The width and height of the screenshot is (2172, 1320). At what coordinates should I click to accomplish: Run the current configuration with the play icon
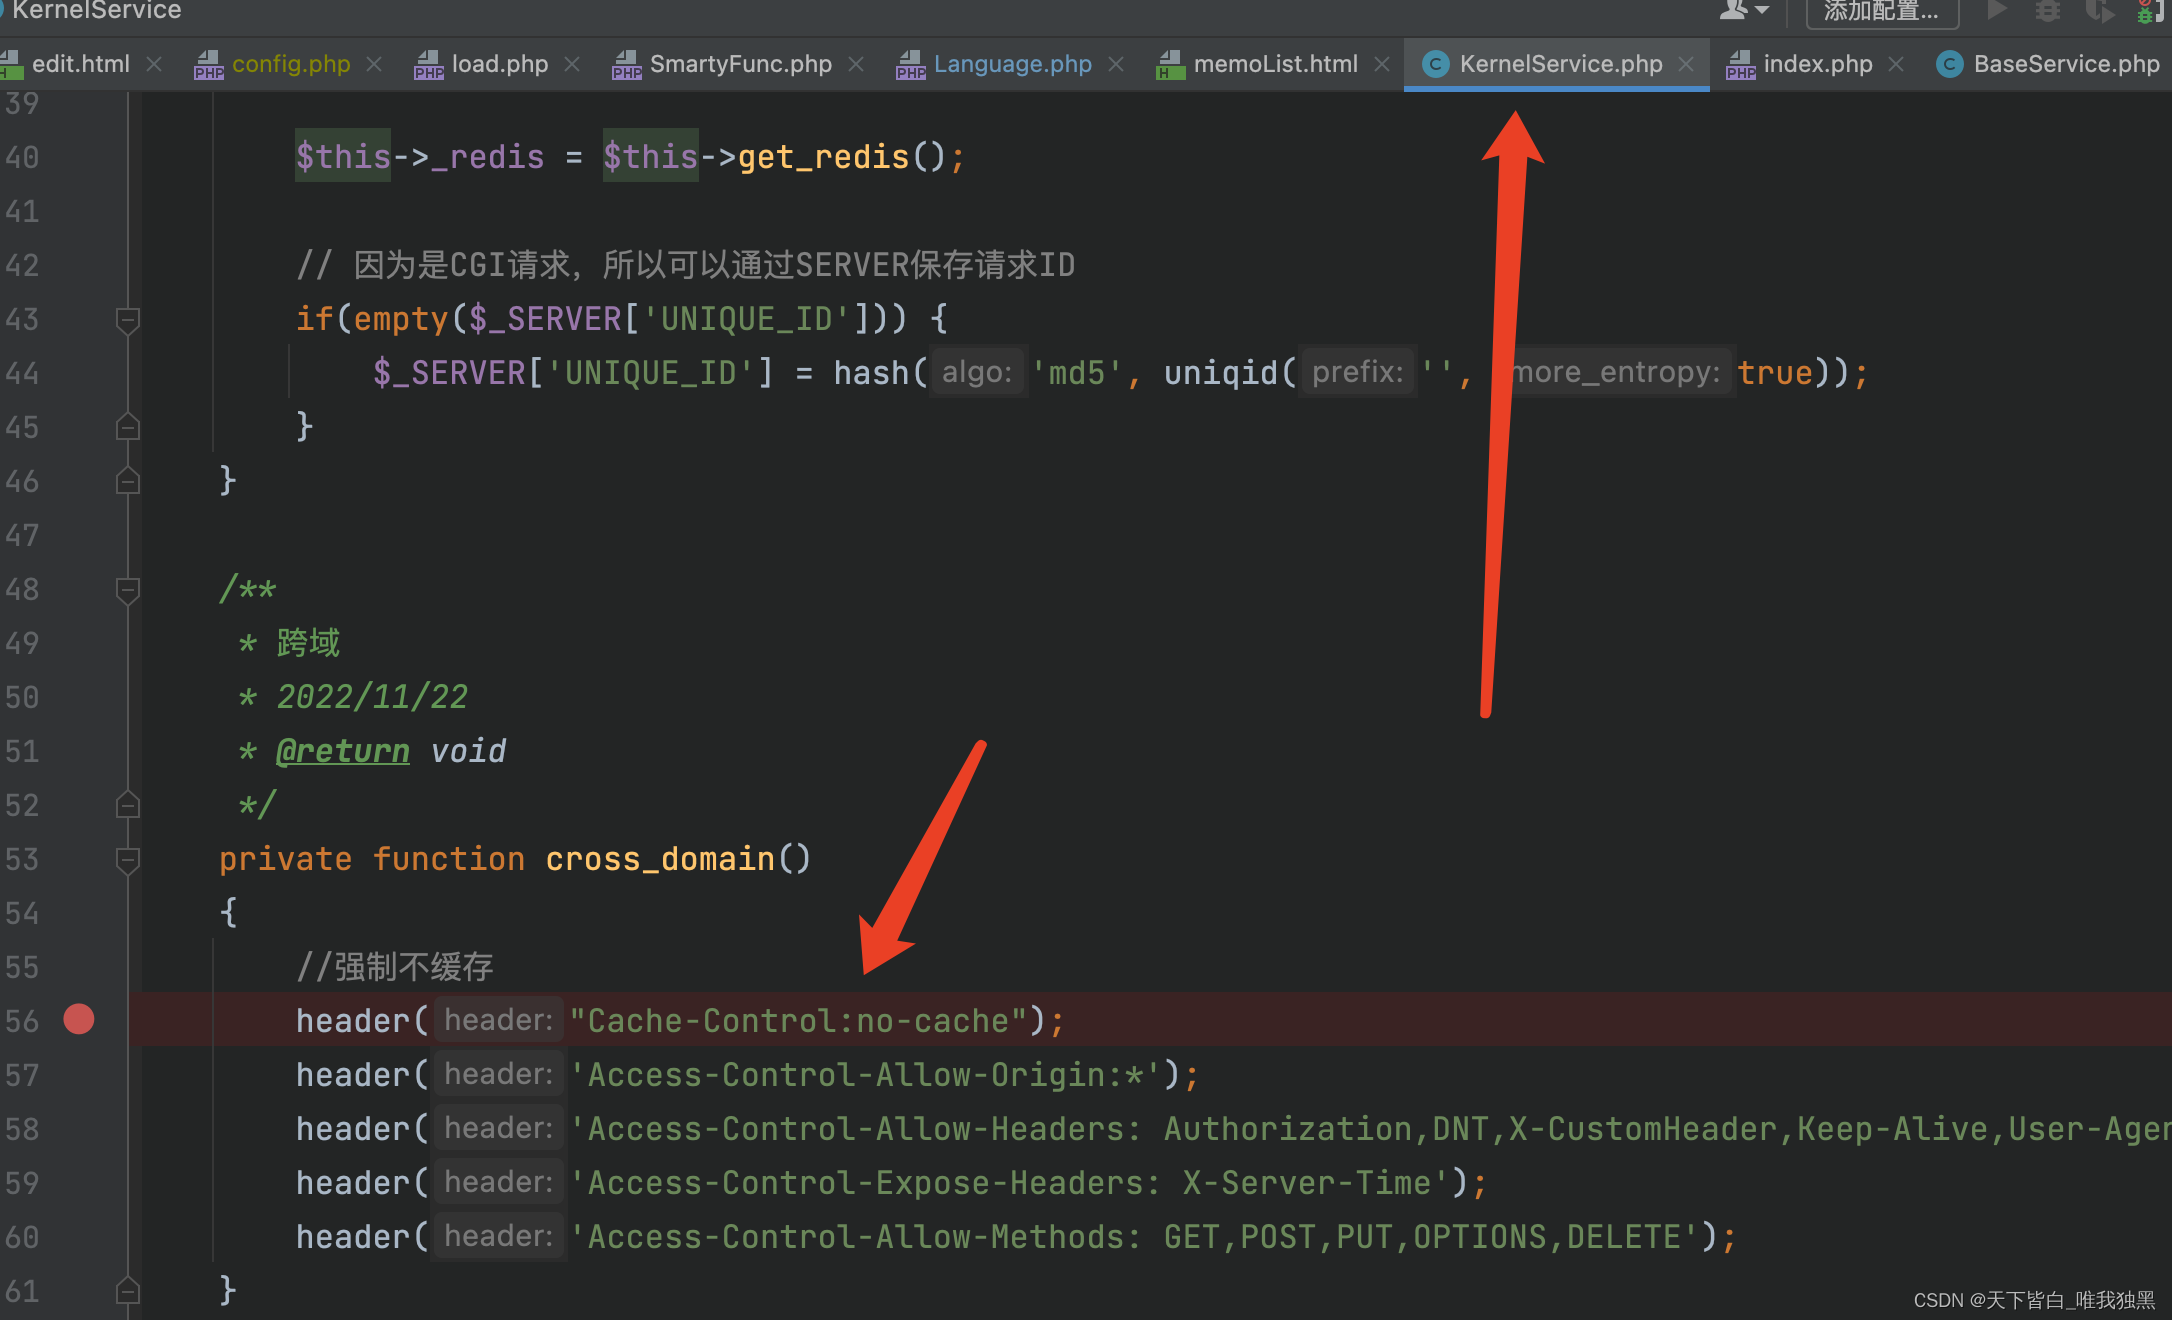click(1996, 11)
